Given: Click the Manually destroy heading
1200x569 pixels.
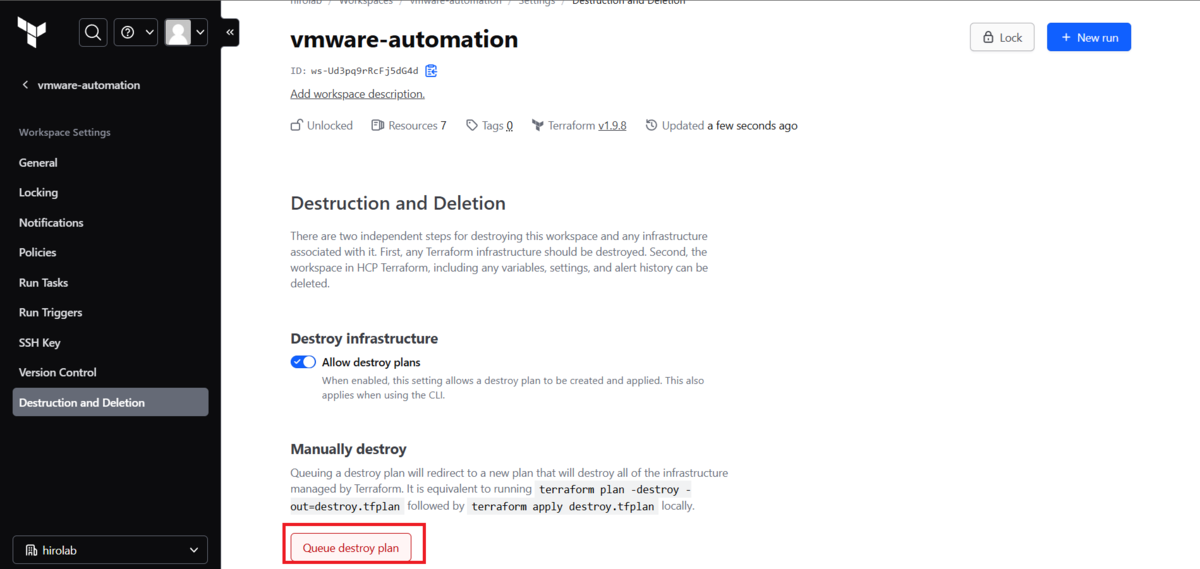Looking at the screenshot, I should click(348, 449).
